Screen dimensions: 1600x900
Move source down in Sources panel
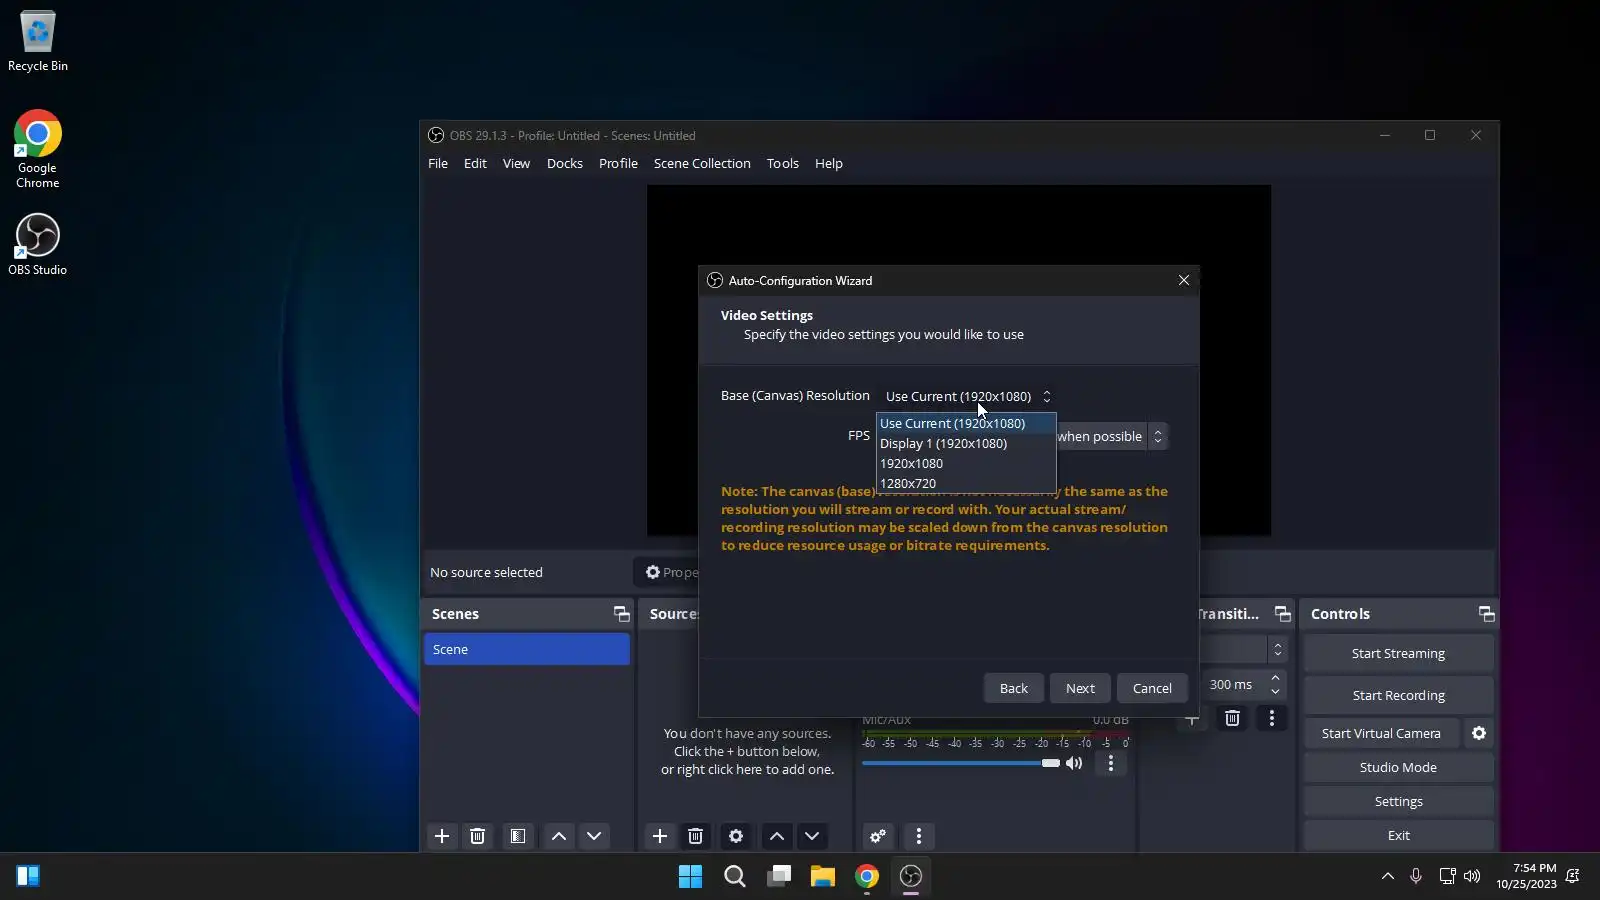pyautogui.click(x=812, y=836)
